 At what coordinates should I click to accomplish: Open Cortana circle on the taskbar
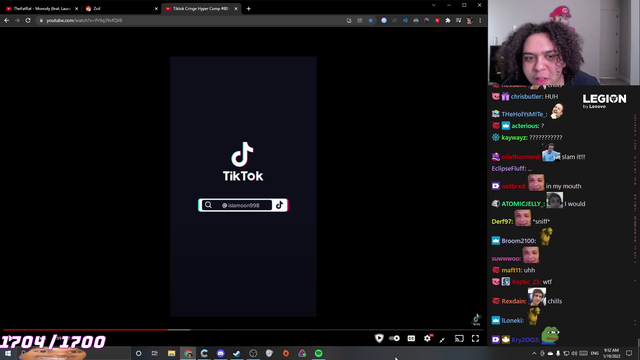[x=138, y=353]
